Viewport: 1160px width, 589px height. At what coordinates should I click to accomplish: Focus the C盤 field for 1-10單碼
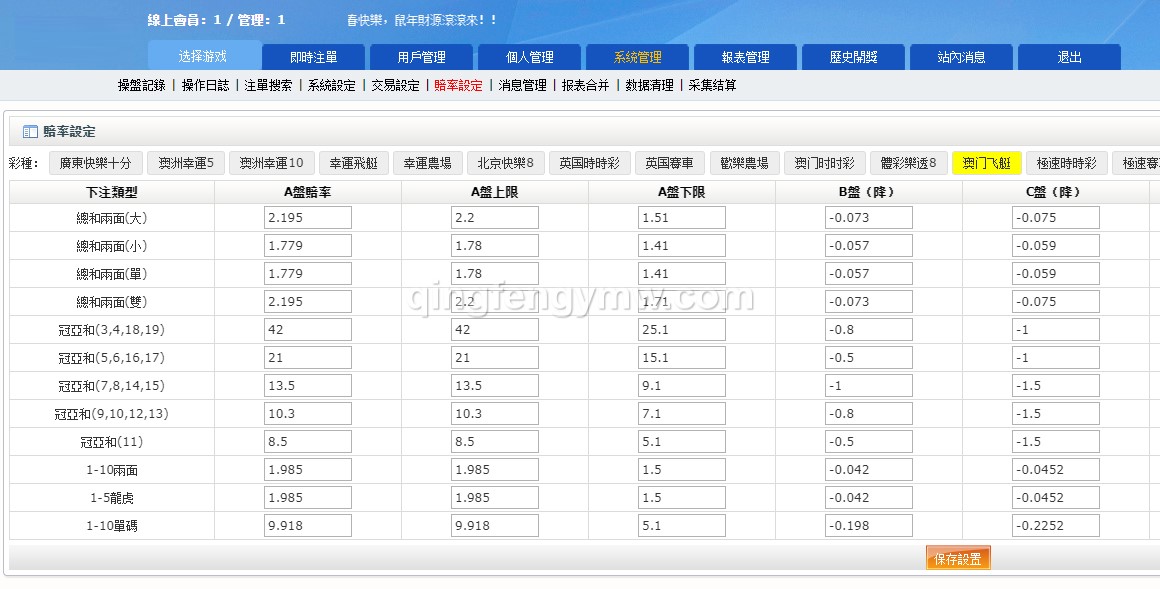tap(1055, 526)
